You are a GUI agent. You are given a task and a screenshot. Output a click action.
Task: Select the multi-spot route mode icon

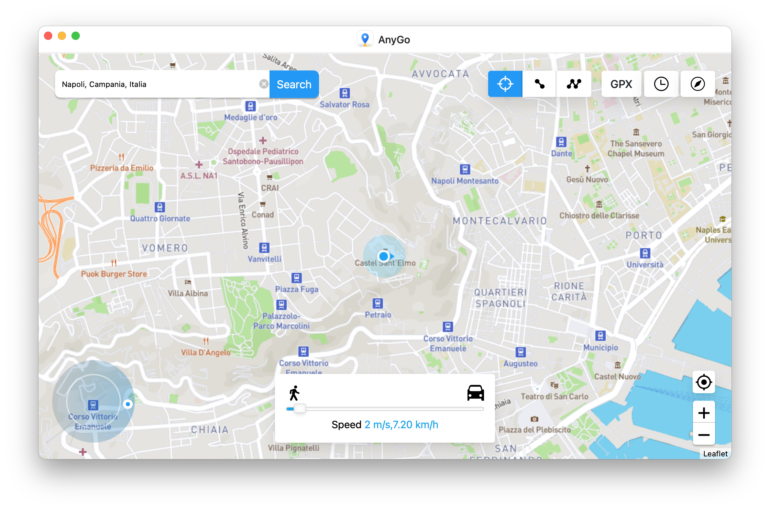[x=574, y=84]
